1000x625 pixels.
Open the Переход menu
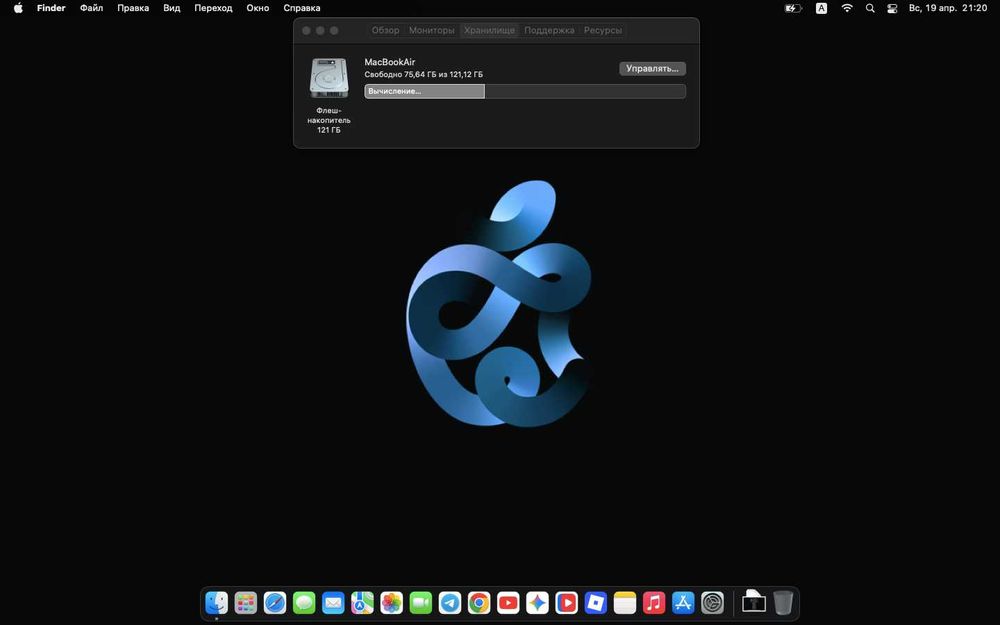click(214, 8)
